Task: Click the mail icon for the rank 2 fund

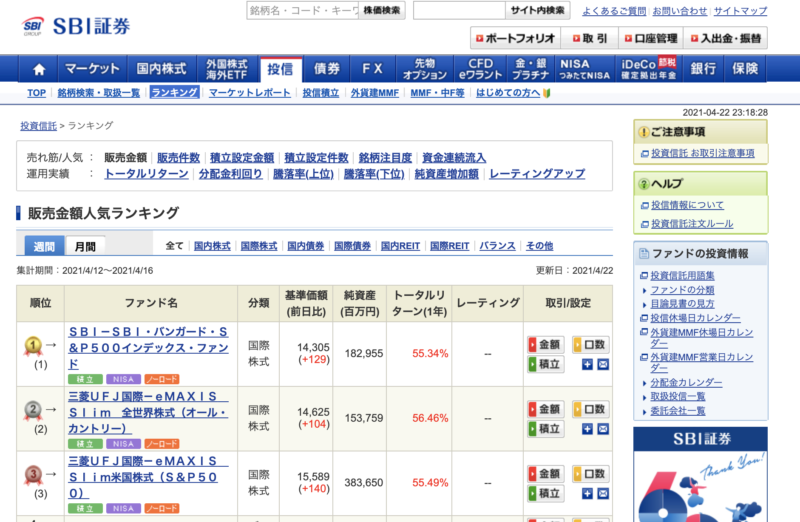Action: (x=603, y=429)
